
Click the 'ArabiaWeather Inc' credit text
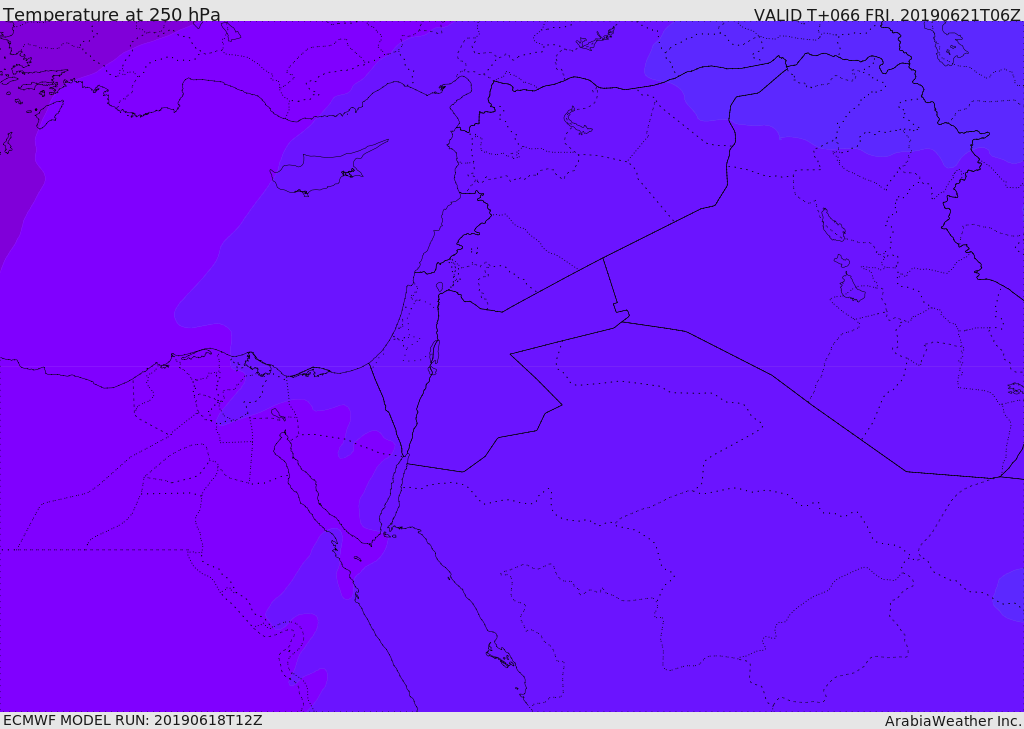point(952,721)
